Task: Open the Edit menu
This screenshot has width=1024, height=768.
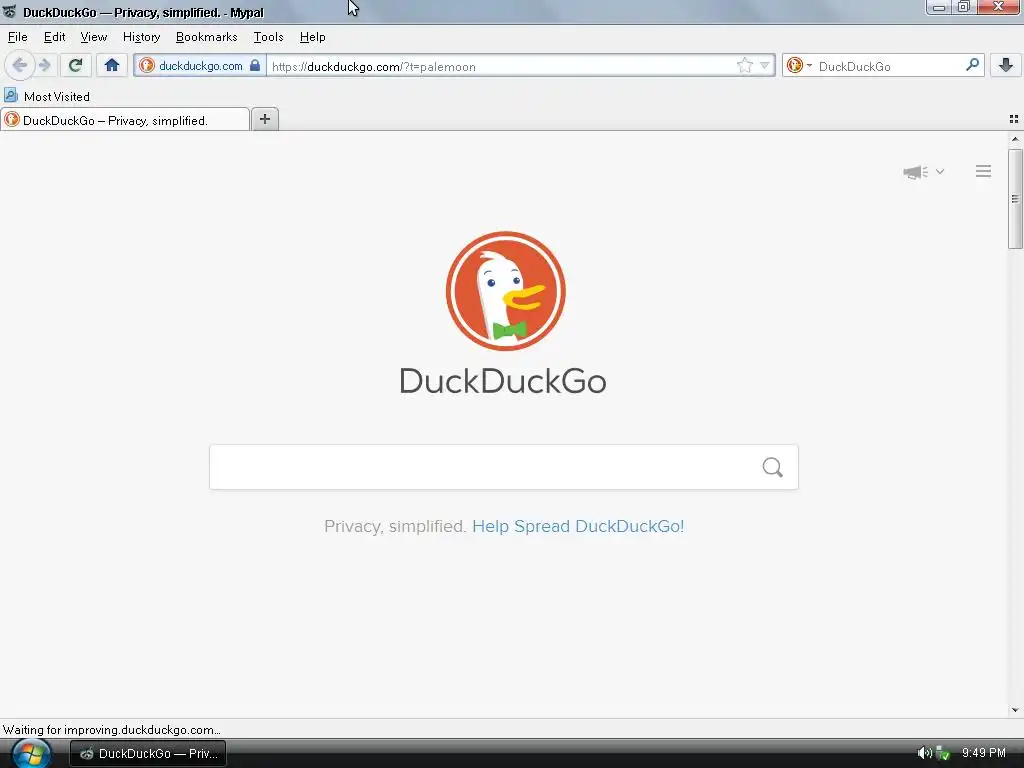Action: pos(54,37)
